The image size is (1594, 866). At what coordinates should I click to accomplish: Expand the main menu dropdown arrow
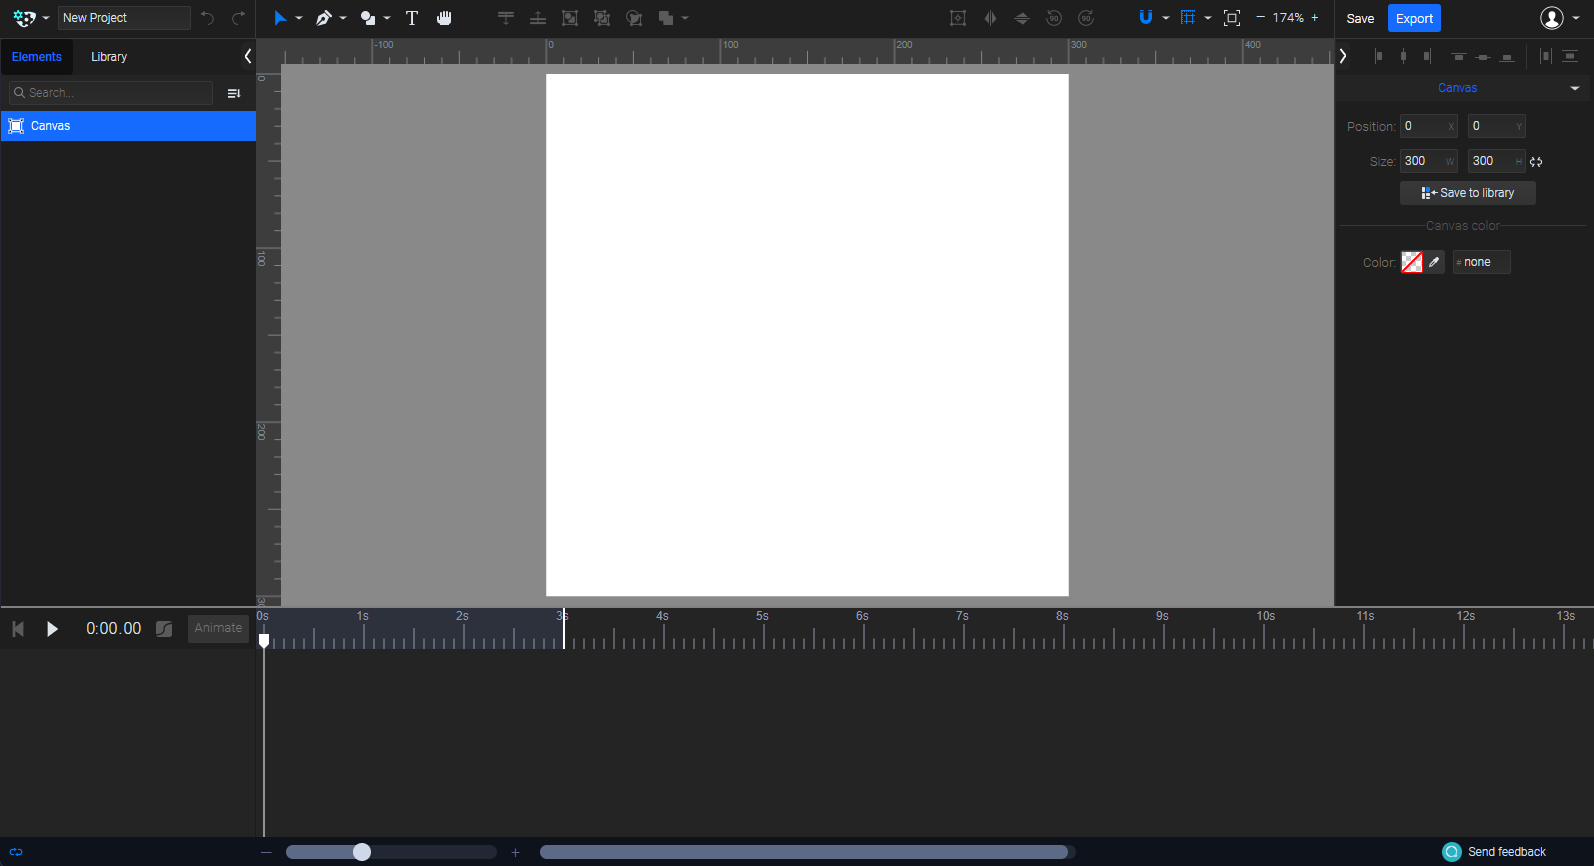(x=46, y=18)
